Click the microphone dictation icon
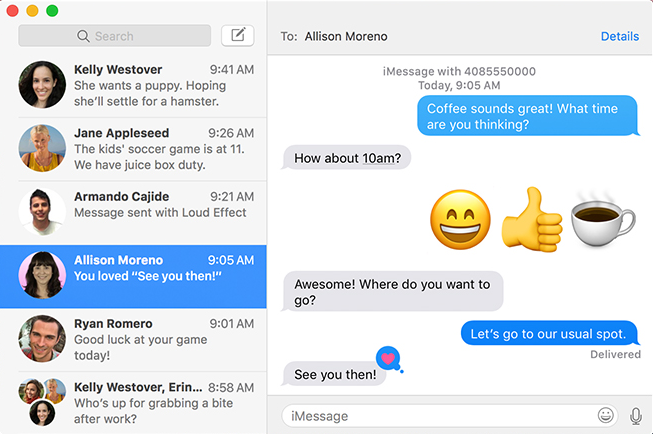This screenshot has width=653, height=434. (636, 416)
